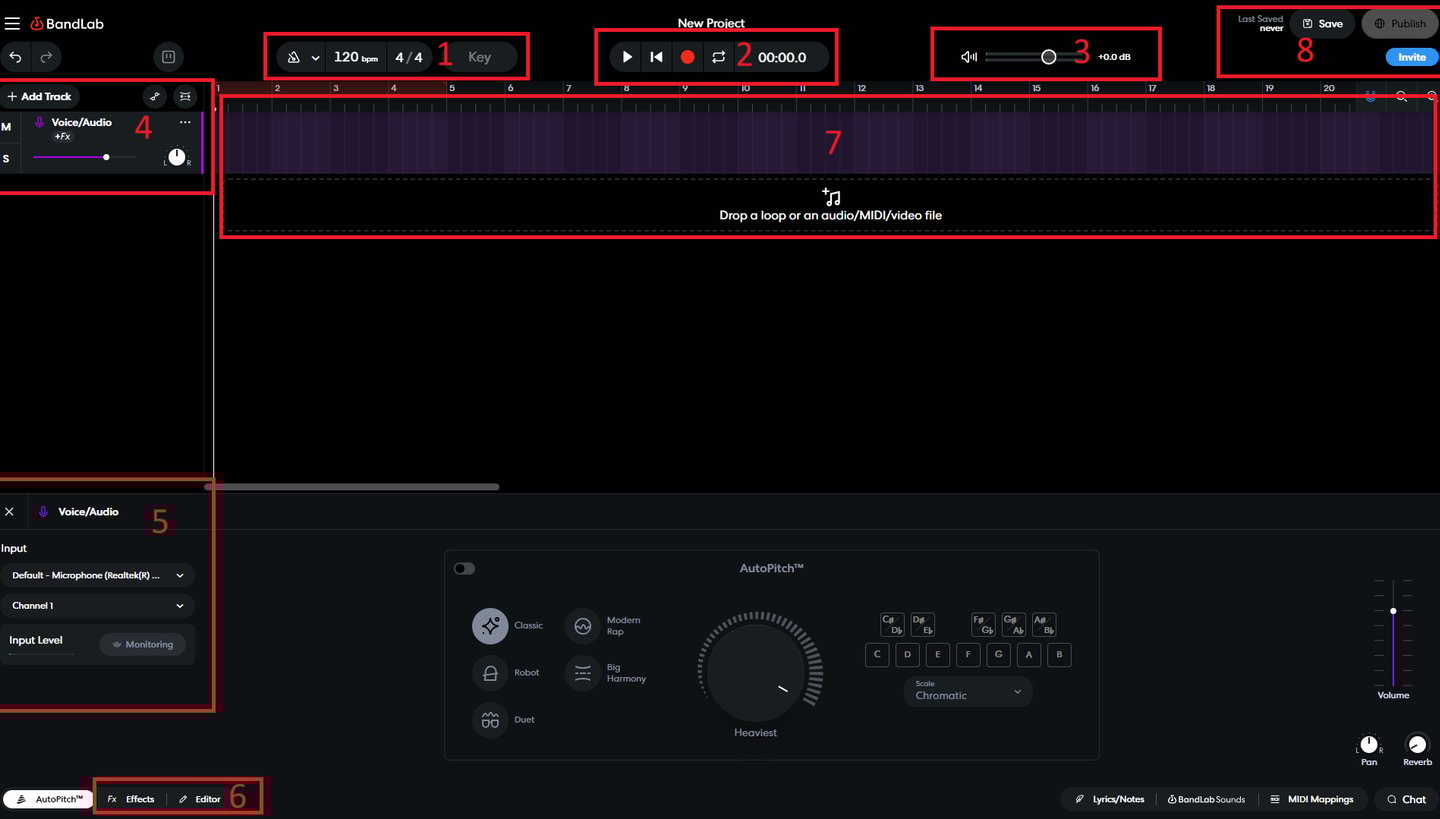
Task: Click the master volume speaker icon
Action: [968, 57]
